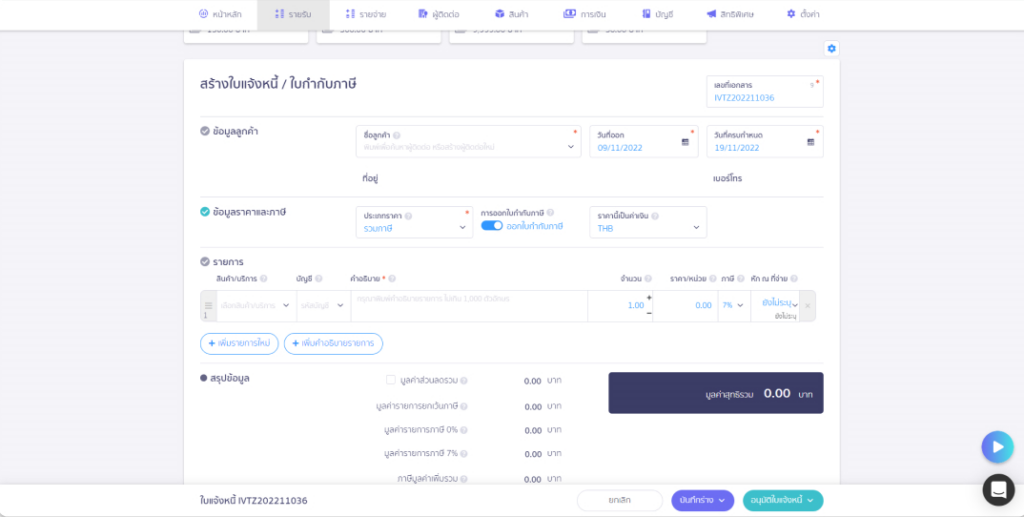Click the เพิ่มคำอธิบายรายการ add description button
Image resolution: width=1024 pixels, height=517 pixels.
coord(333,343)
